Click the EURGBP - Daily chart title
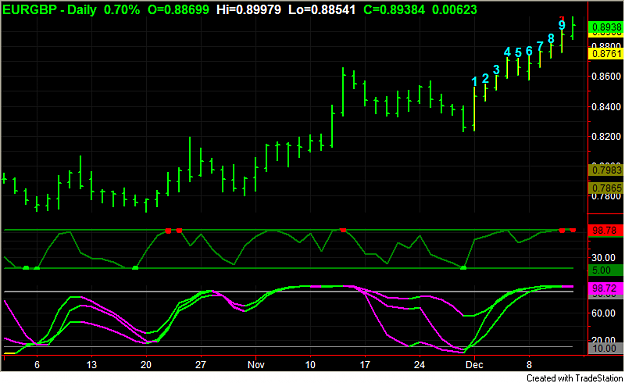625x383 pixels. click(49, 10)
